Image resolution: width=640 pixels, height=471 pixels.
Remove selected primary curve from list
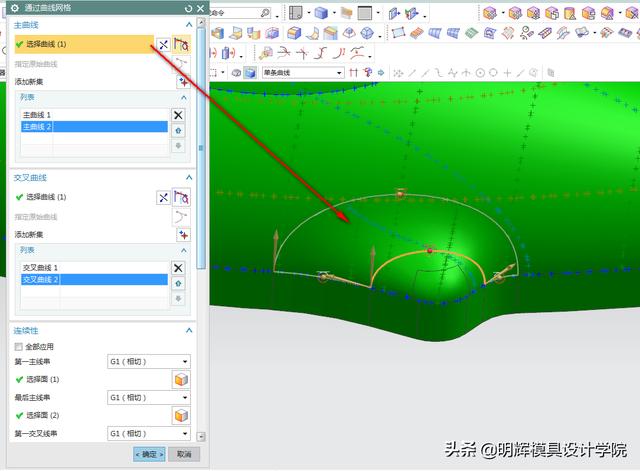(178, 115)
